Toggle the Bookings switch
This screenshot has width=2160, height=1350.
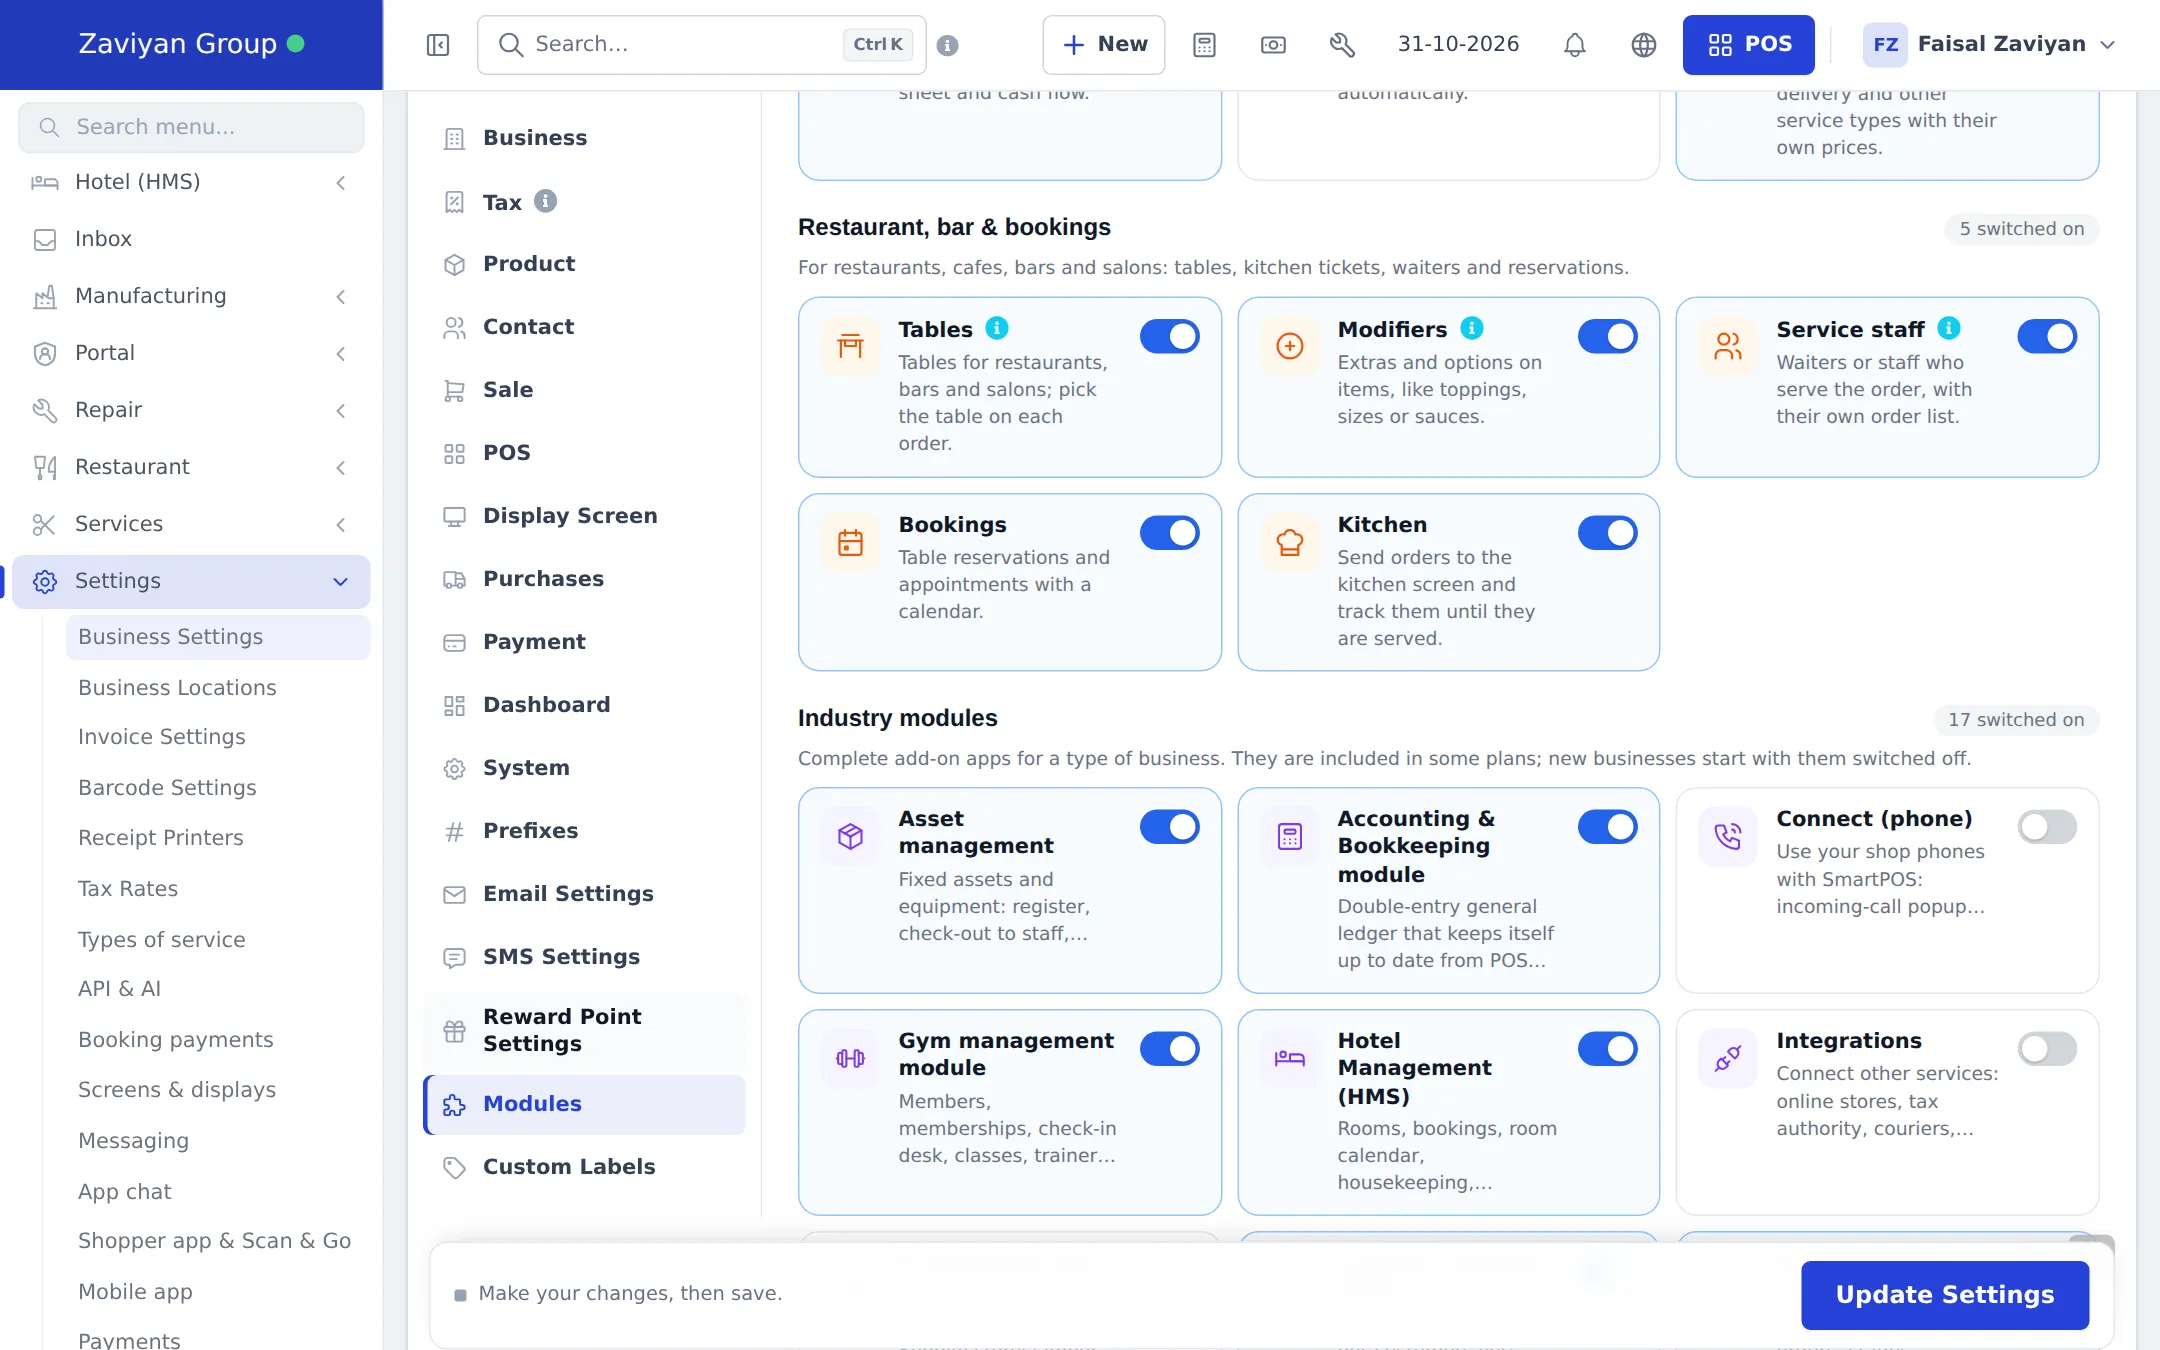coord(1170,533)
